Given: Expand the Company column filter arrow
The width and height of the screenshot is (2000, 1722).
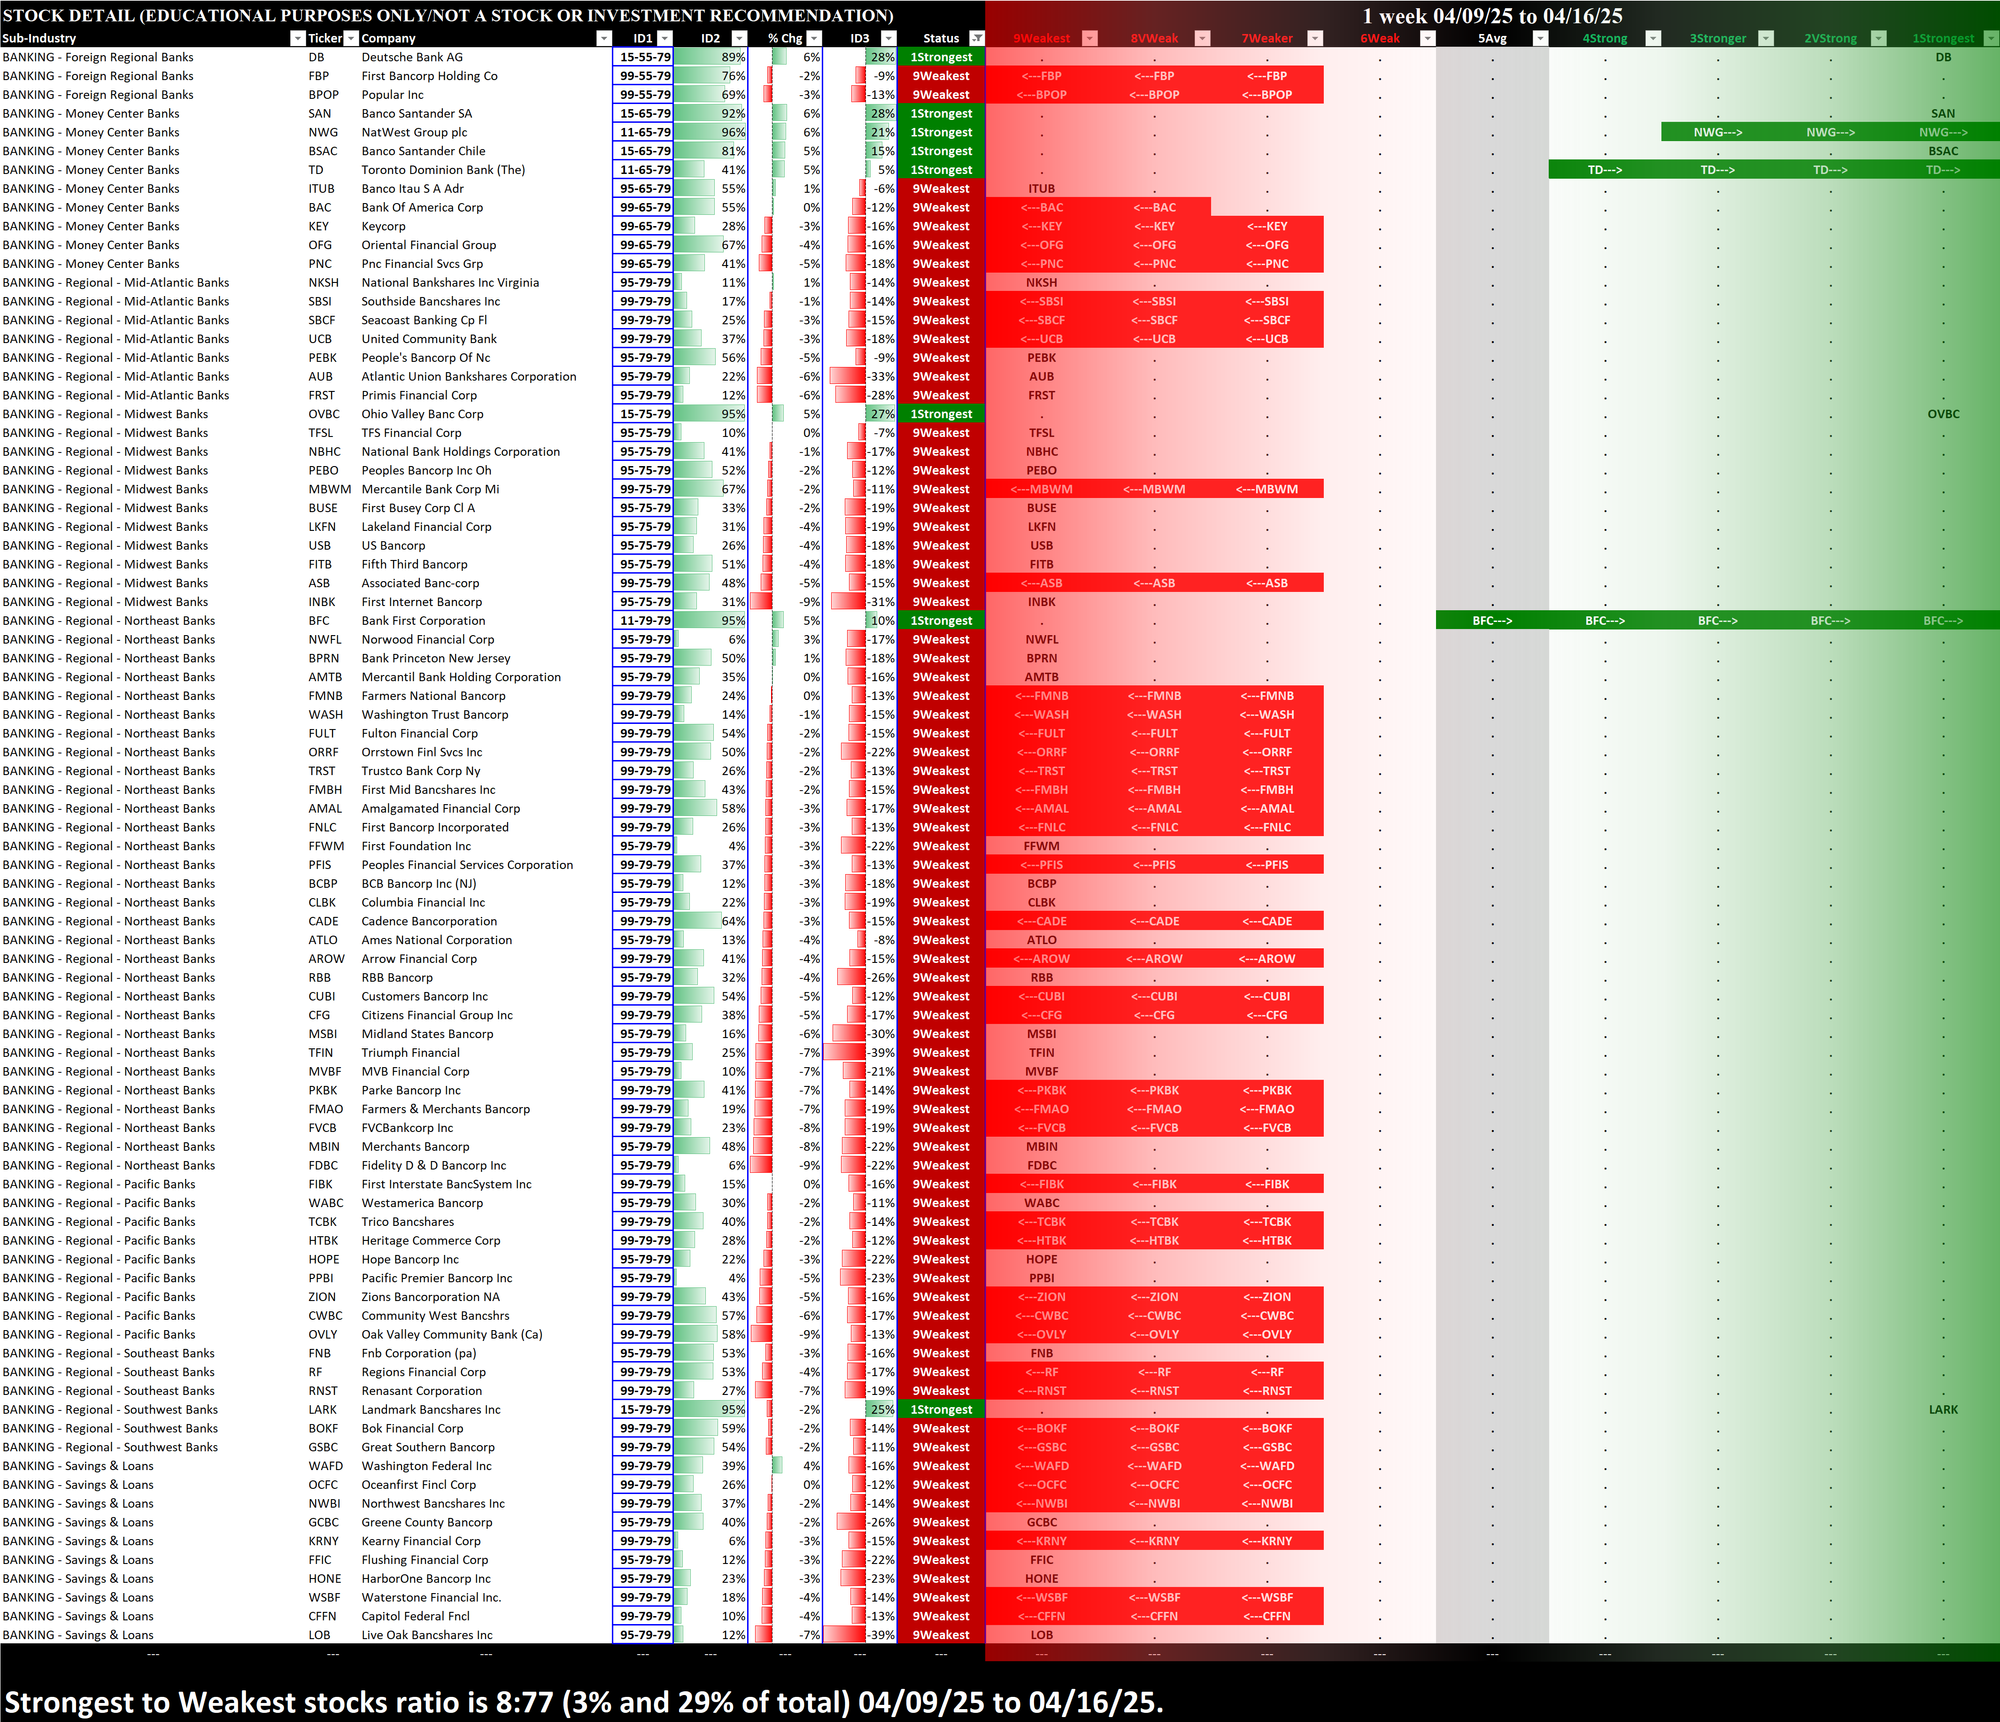Looking at the screenshot, I should click(x=603, y=38).
